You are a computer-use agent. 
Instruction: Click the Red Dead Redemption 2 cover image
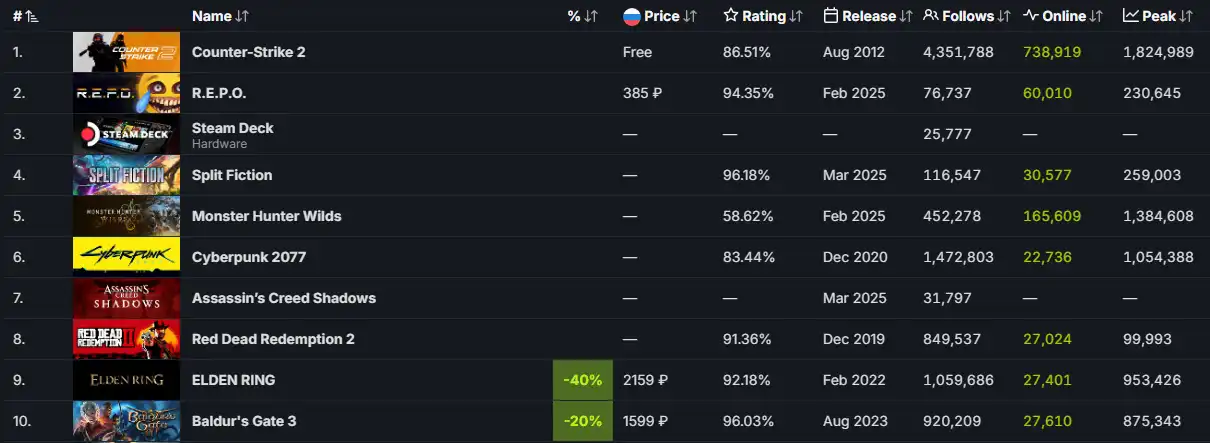pyautogui.click(x=126, y=339)
